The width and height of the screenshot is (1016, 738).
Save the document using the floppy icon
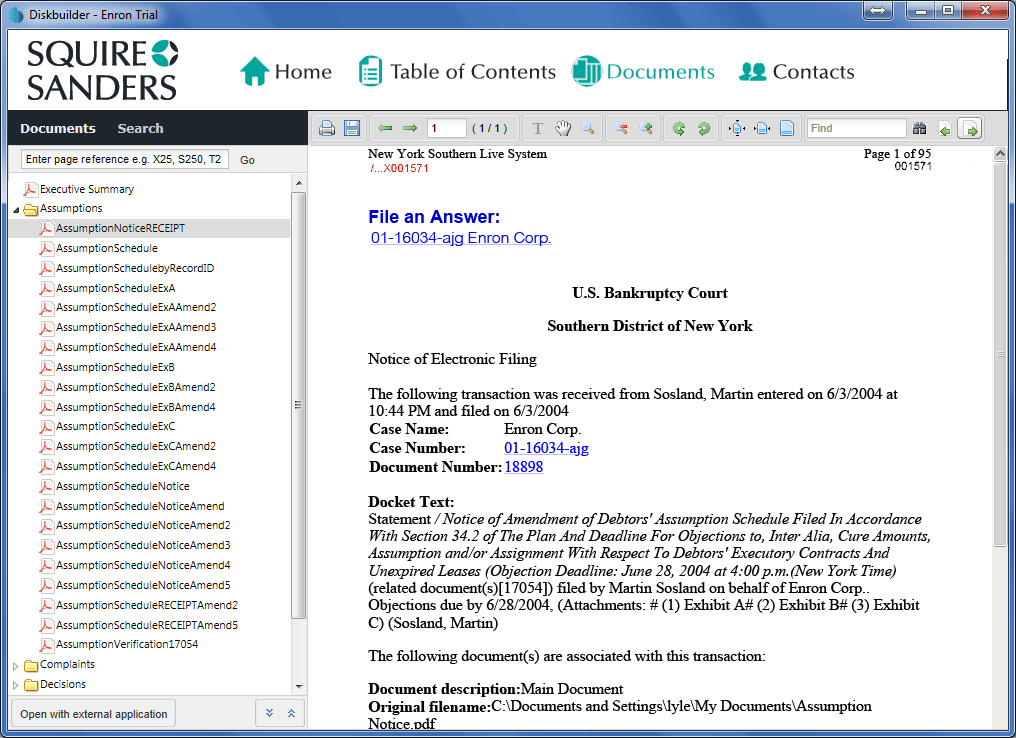point(352,128)
